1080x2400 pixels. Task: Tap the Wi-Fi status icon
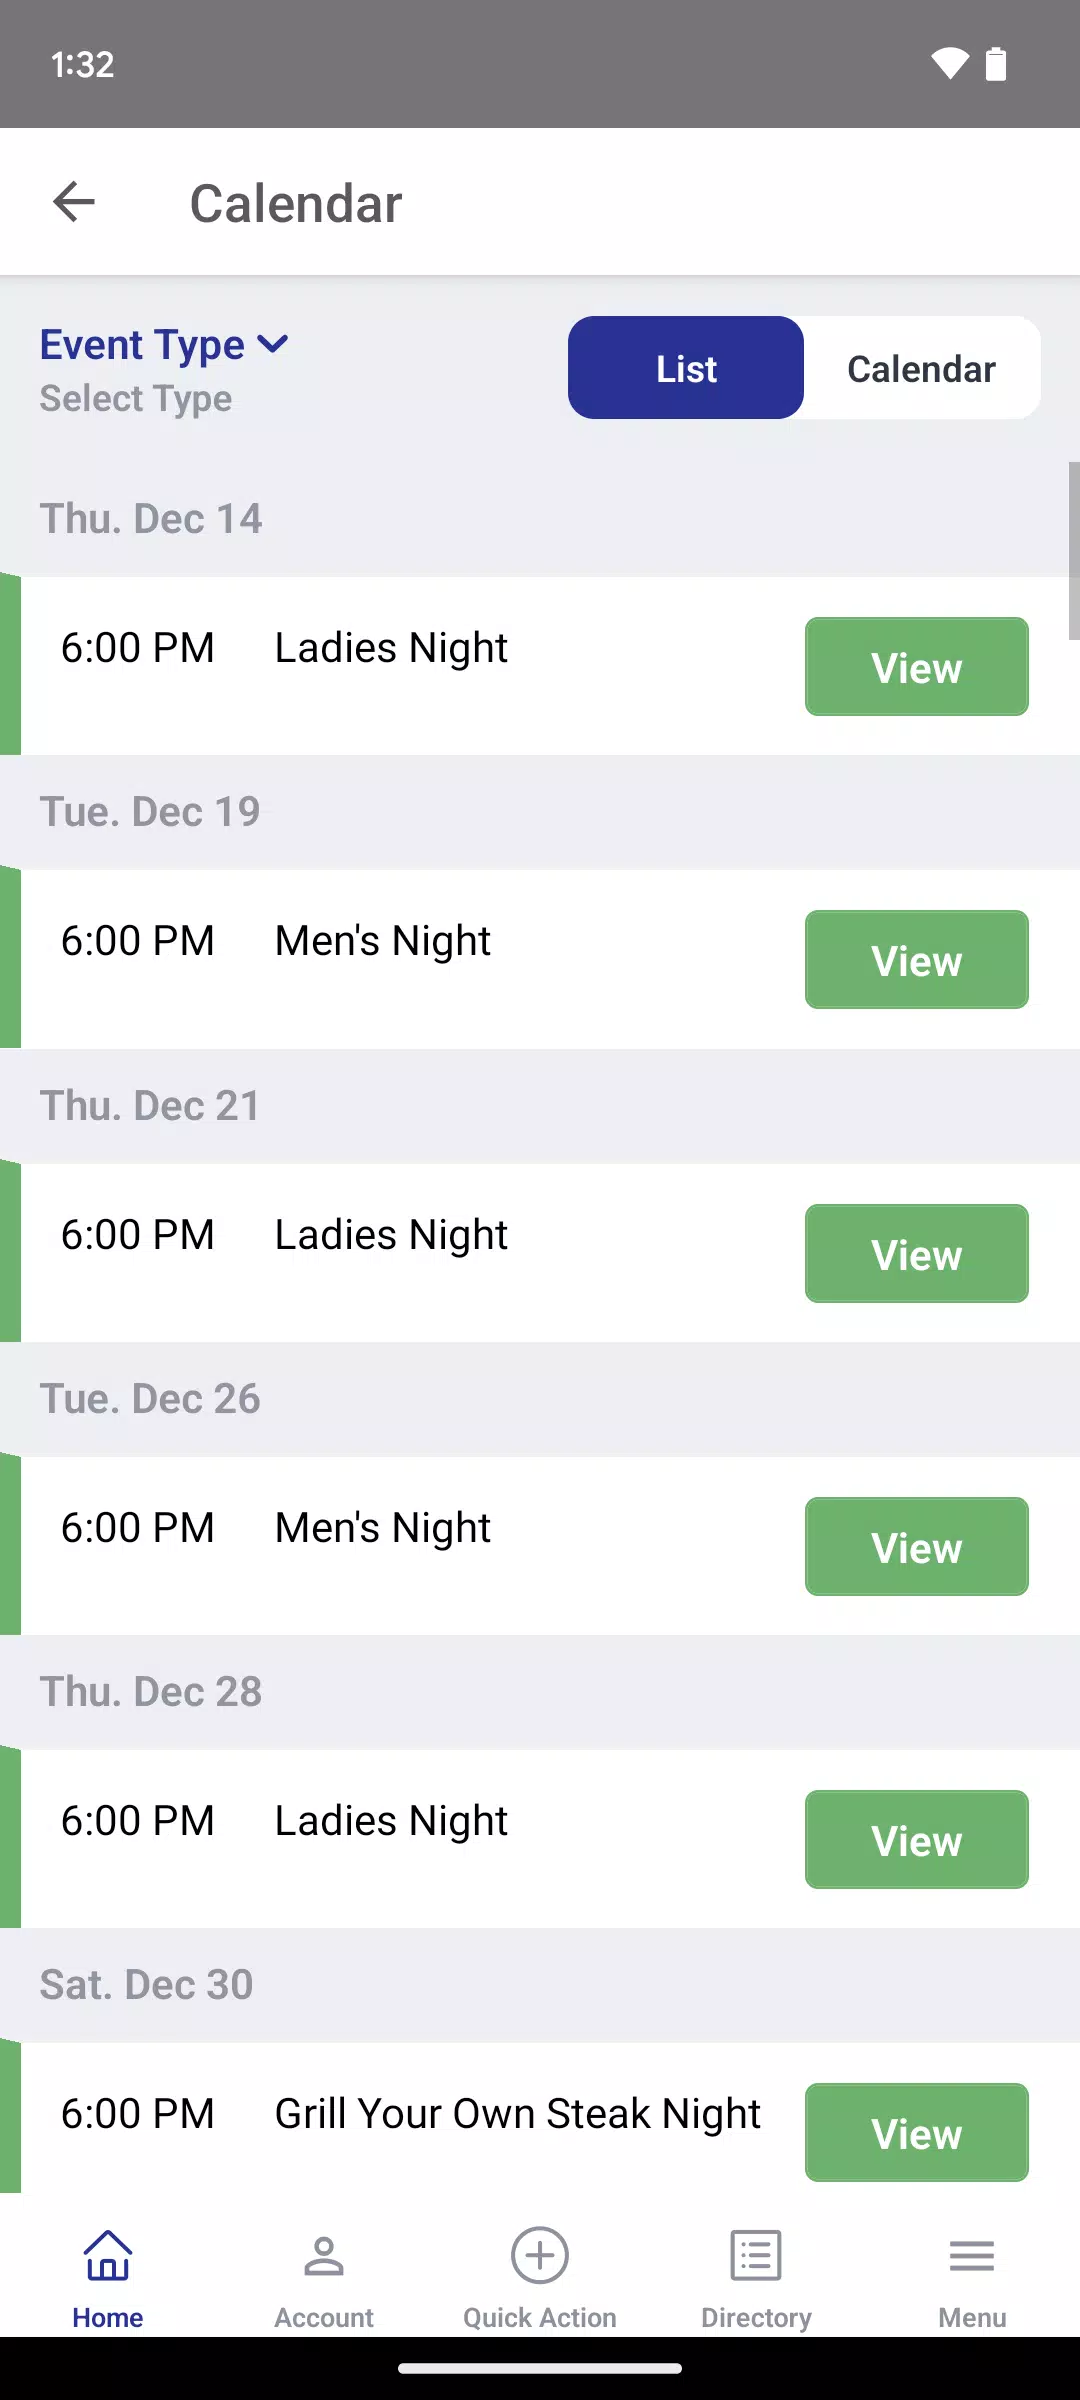pyautogui.click(x=949, y=64)
